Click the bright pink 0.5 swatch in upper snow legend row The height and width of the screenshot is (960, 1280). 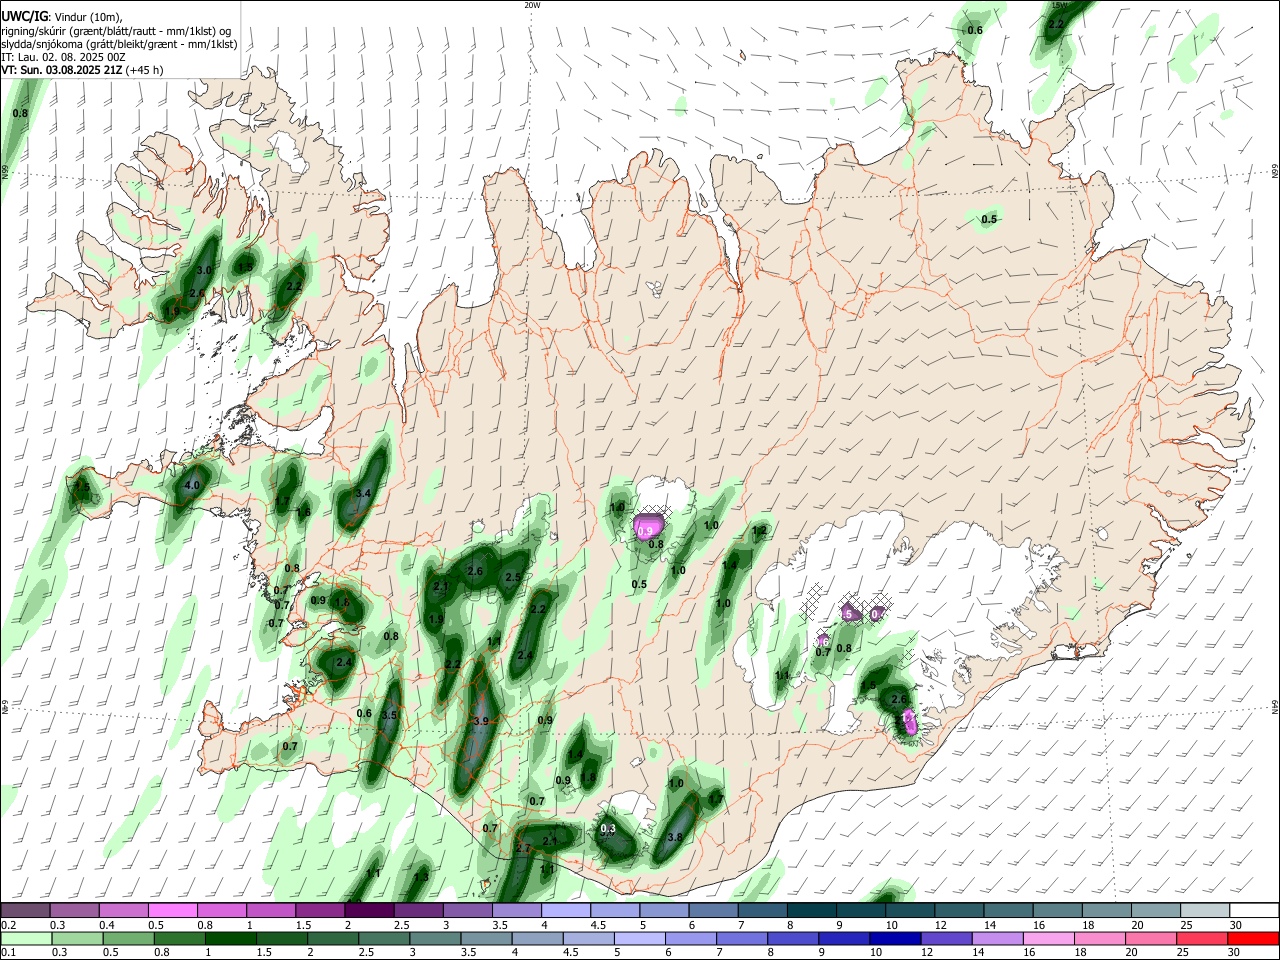click(173, 910)
